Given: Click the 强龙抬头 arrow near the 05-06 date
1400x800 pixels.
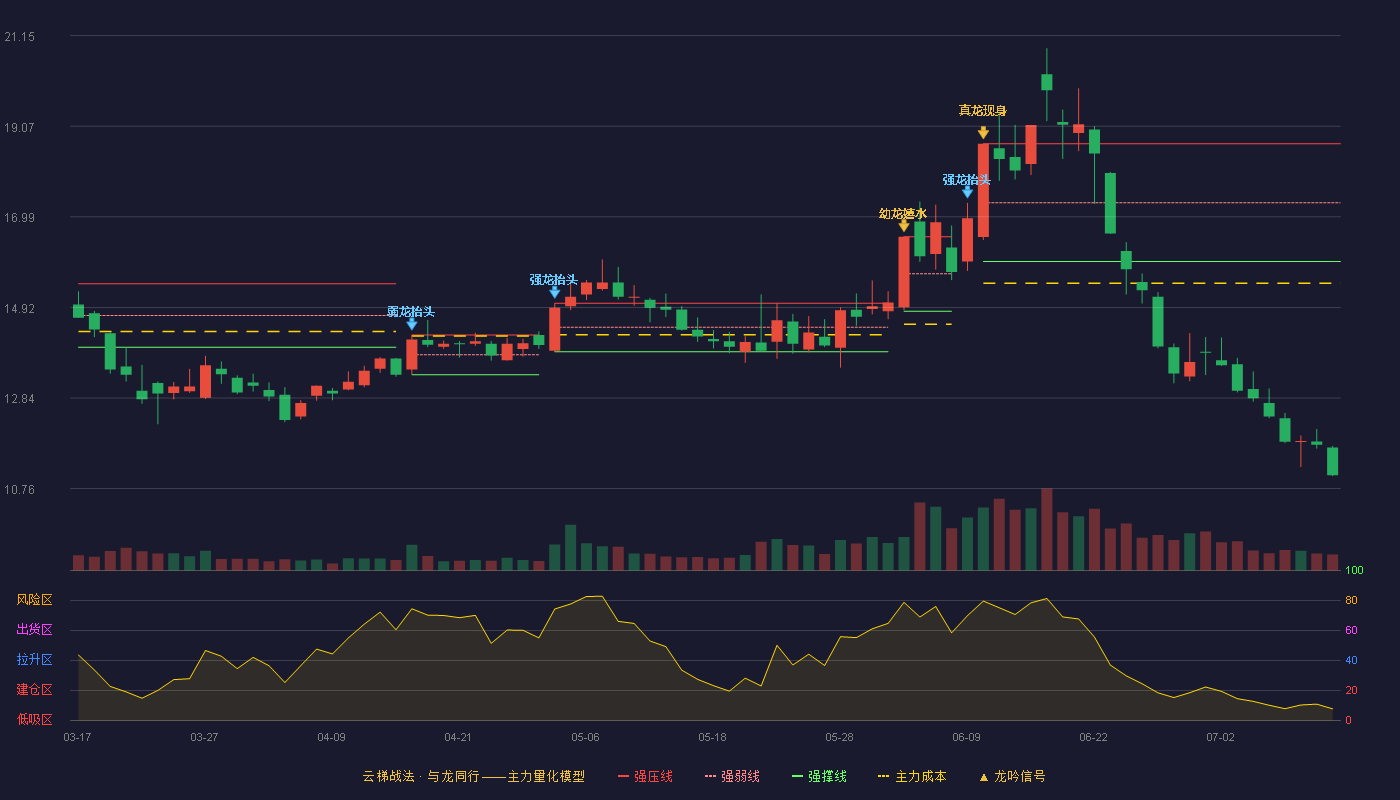Looking at the screenshot, I should pyautogui.click(x=554, y=292).
